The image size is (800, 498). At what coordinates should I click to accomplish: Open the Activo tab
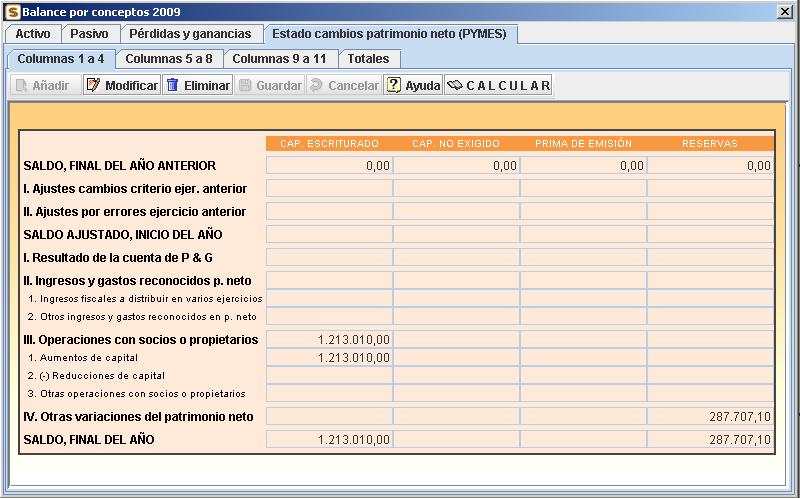(x=33, y=34)
